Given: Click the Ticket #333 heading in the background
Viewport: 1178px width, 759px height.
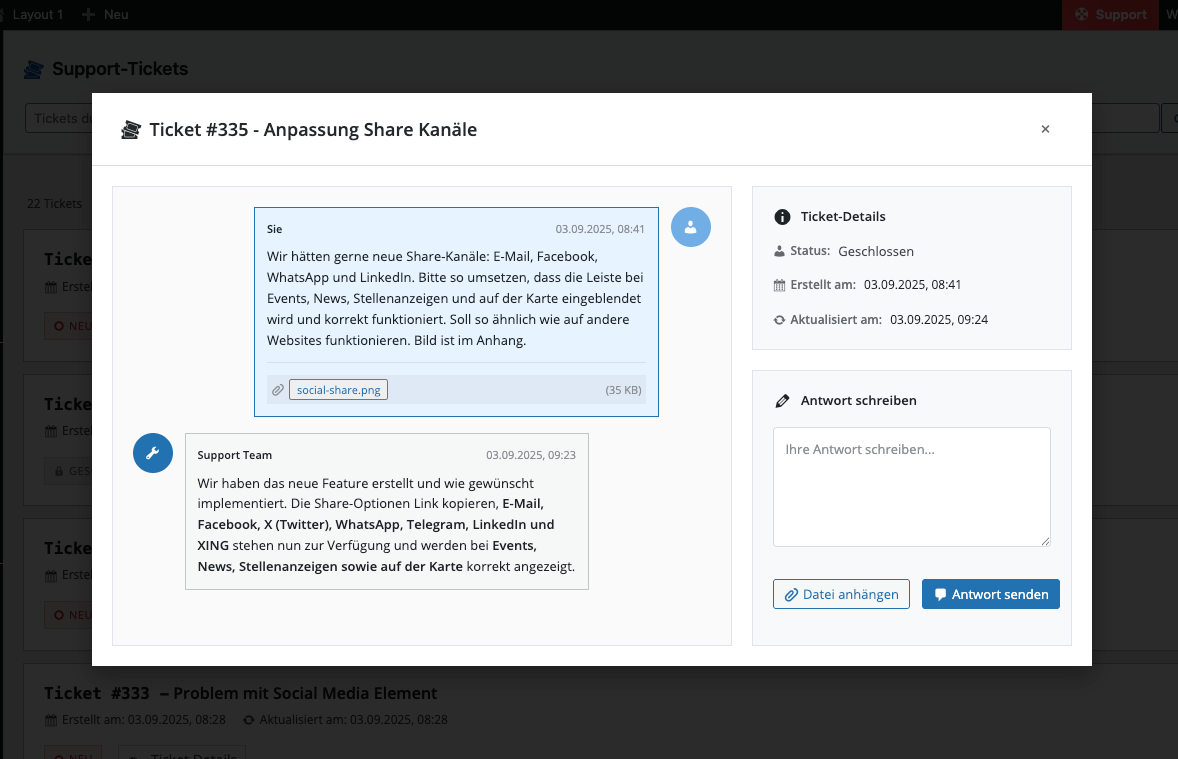Looking at the screenshot, I should 240,693.
